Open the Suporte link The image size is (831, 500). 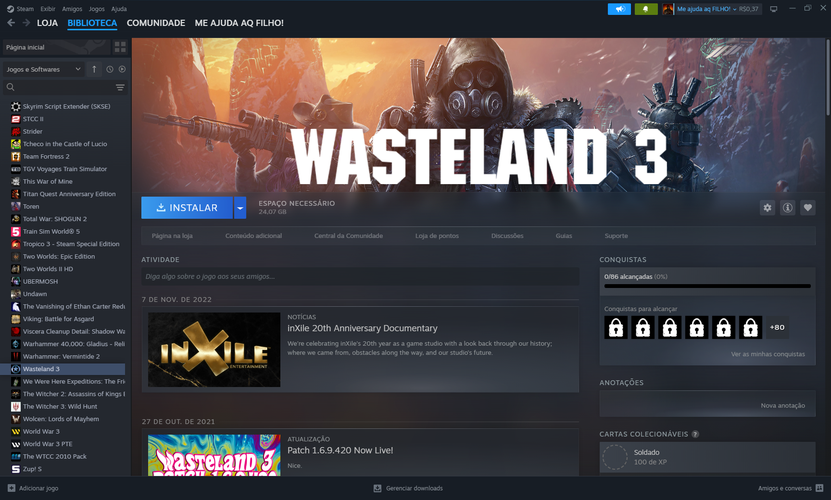616,236
